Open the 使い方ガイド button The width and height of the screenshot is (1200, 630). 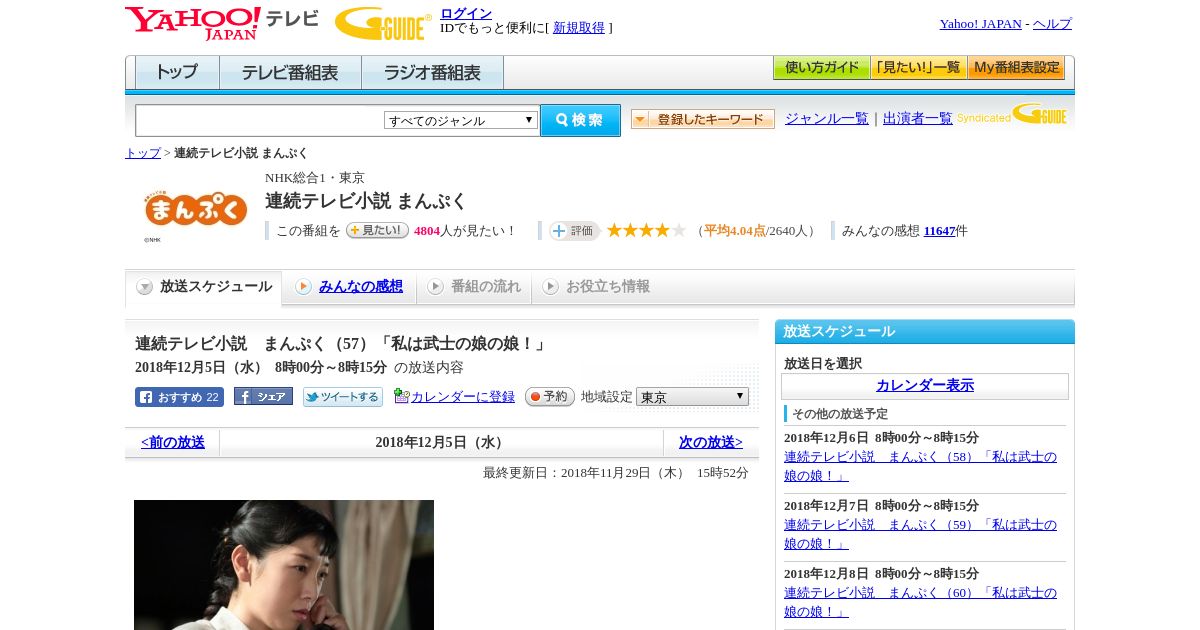tap(821, 68)
